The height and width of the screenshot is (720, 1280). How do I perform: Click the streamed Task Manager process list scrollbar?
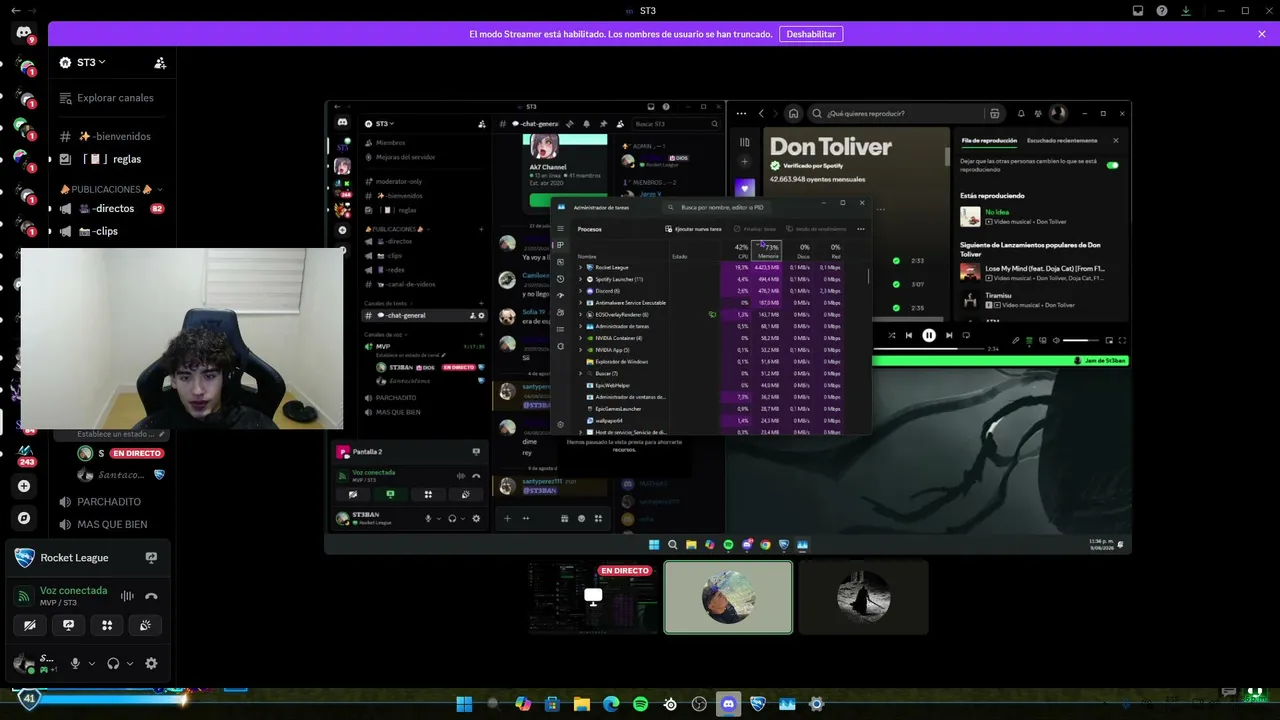pyautogui.click(x=867, y=276)
